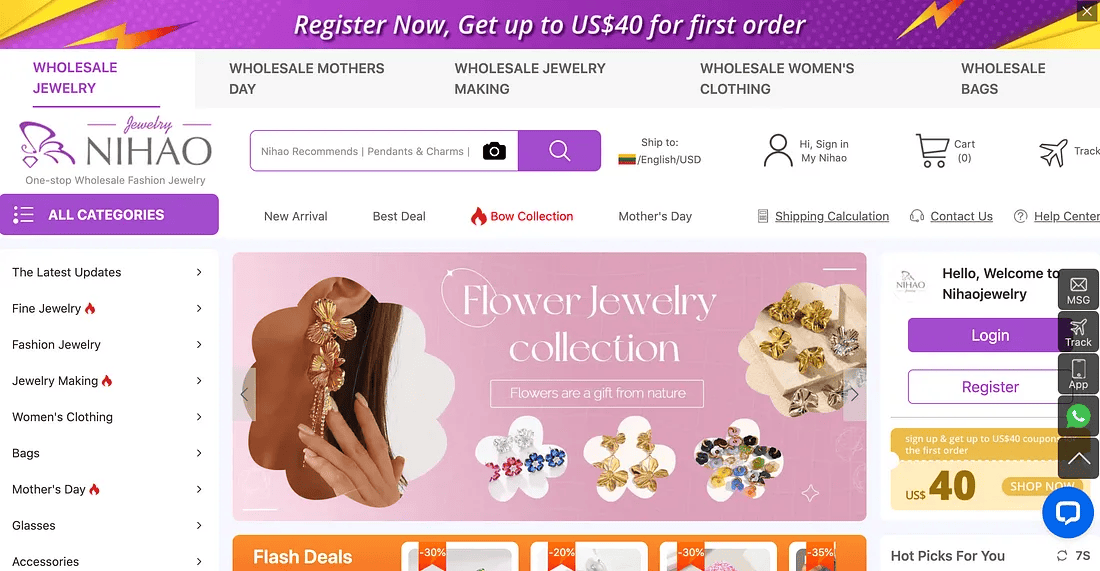1100x571 pixels.
Task: Open the ALL CATEGORIES menu
Action: (x=109, y=215)
